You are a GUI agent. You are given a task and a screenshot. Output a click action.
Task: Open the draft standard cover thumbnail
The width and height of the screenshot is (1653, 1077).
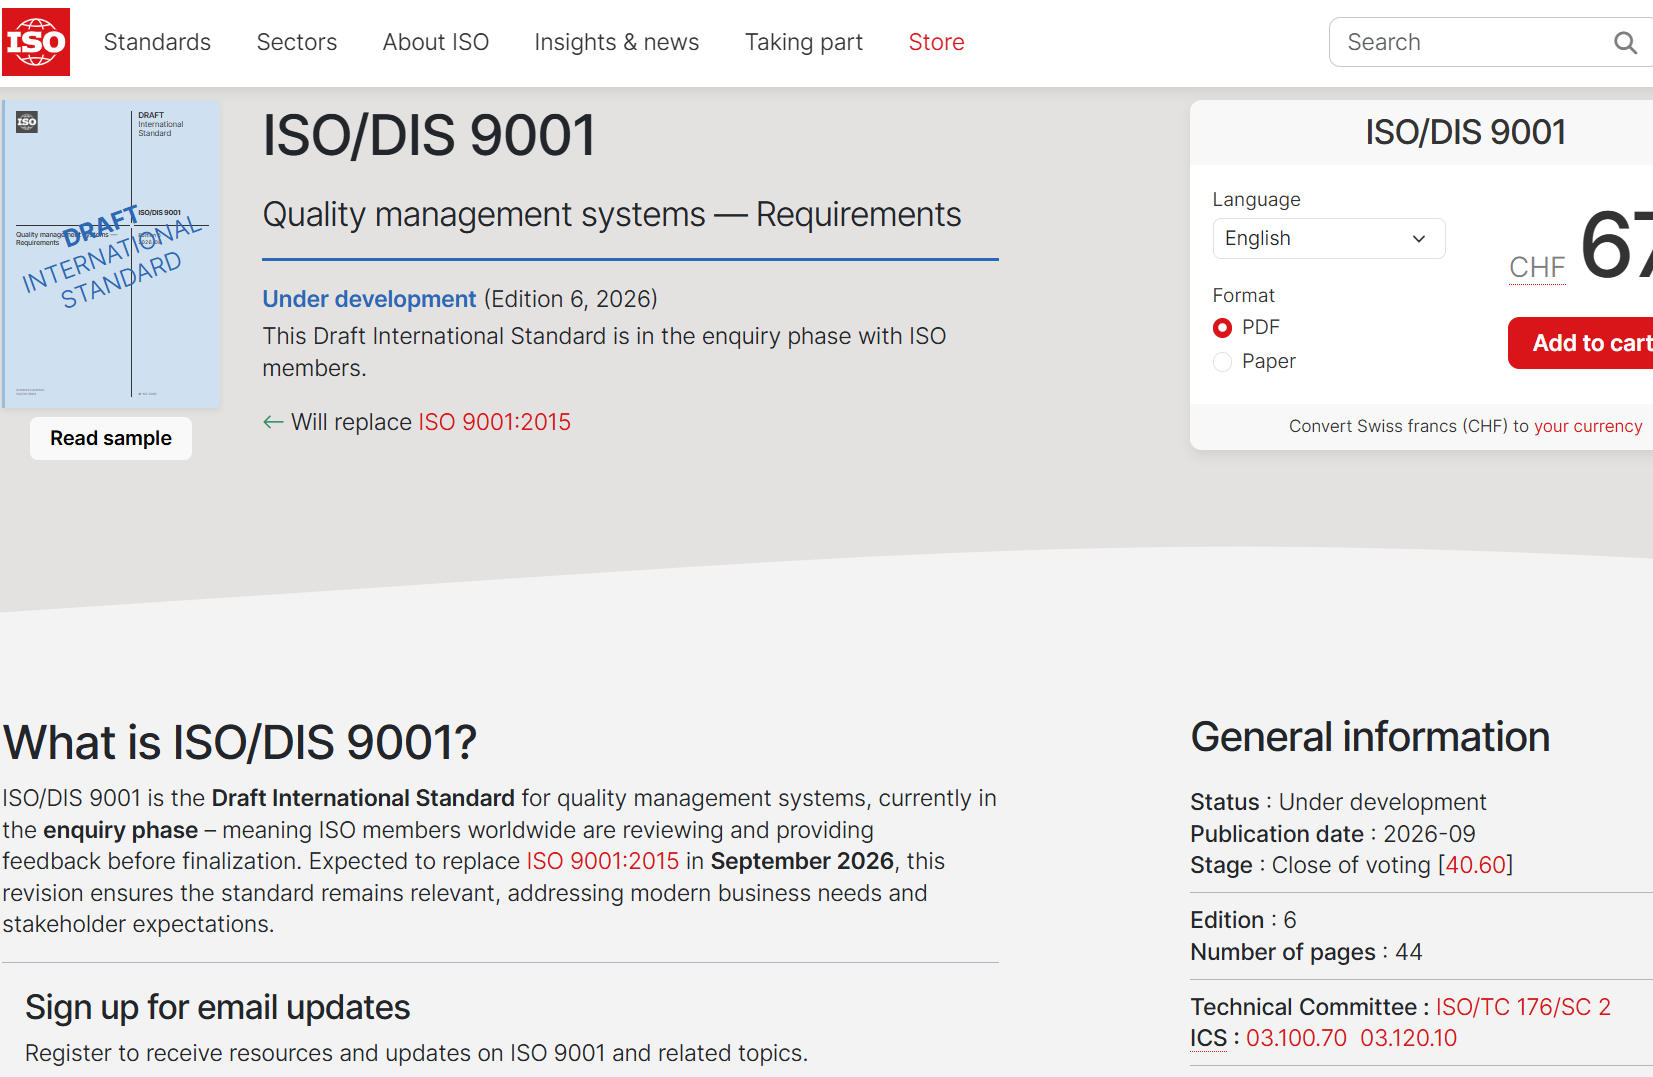click(112, 253)
